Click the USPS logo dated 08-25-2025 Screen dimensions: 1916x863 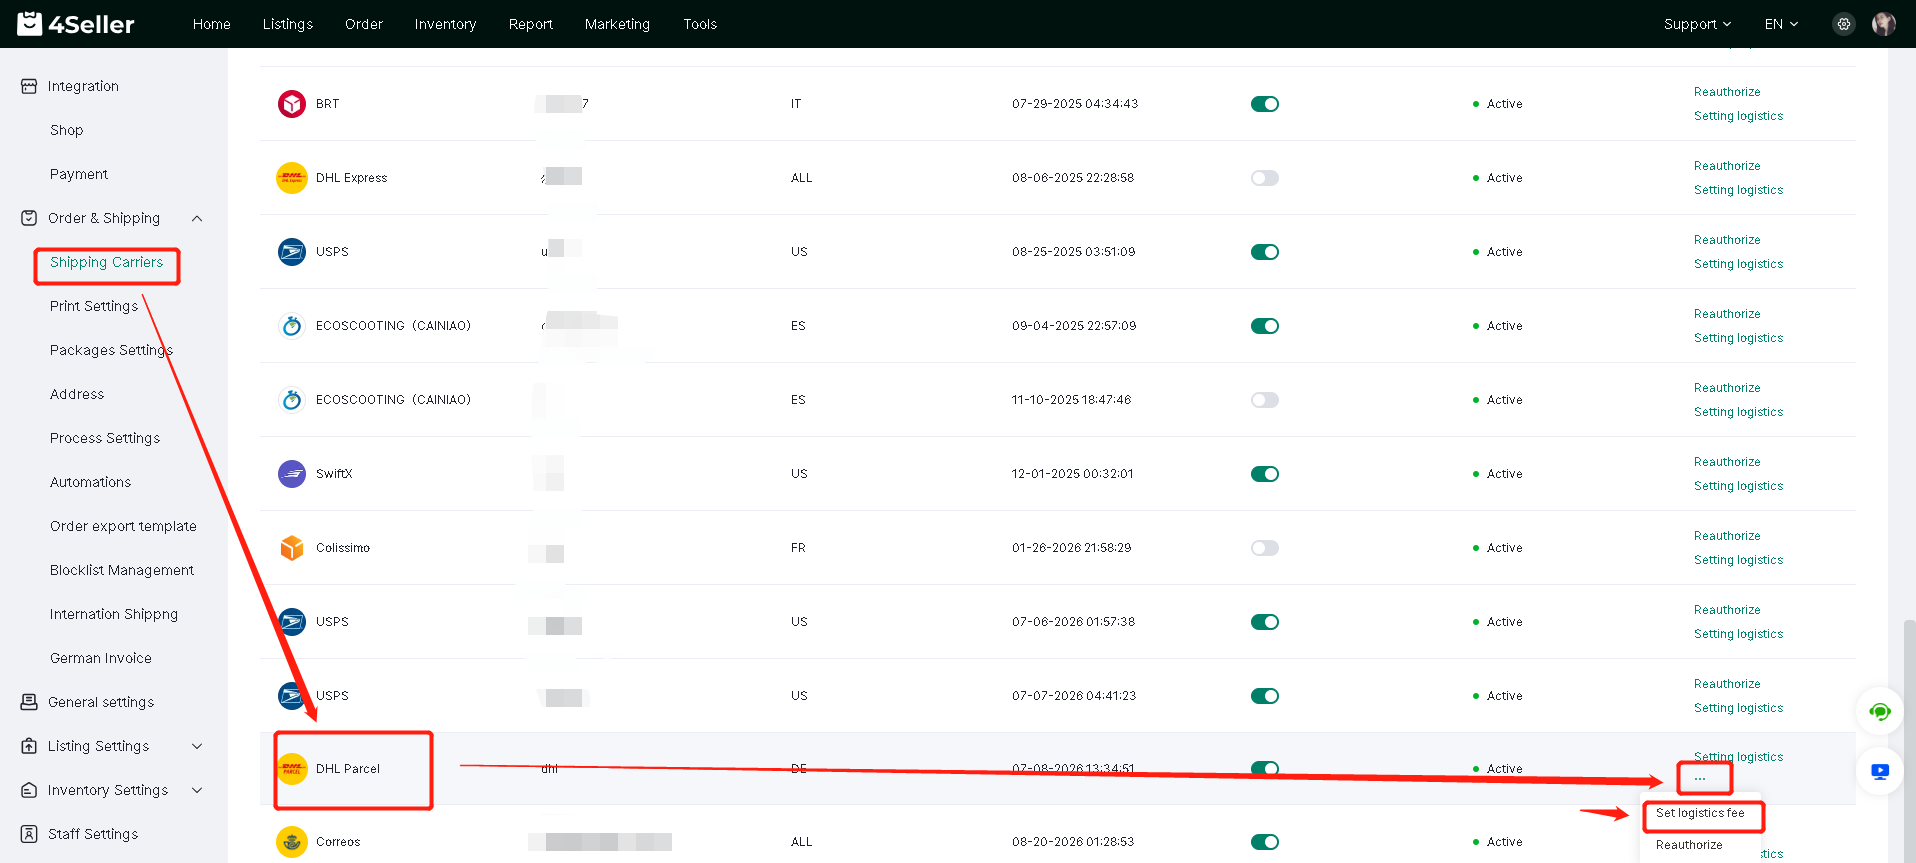(292, 252)
